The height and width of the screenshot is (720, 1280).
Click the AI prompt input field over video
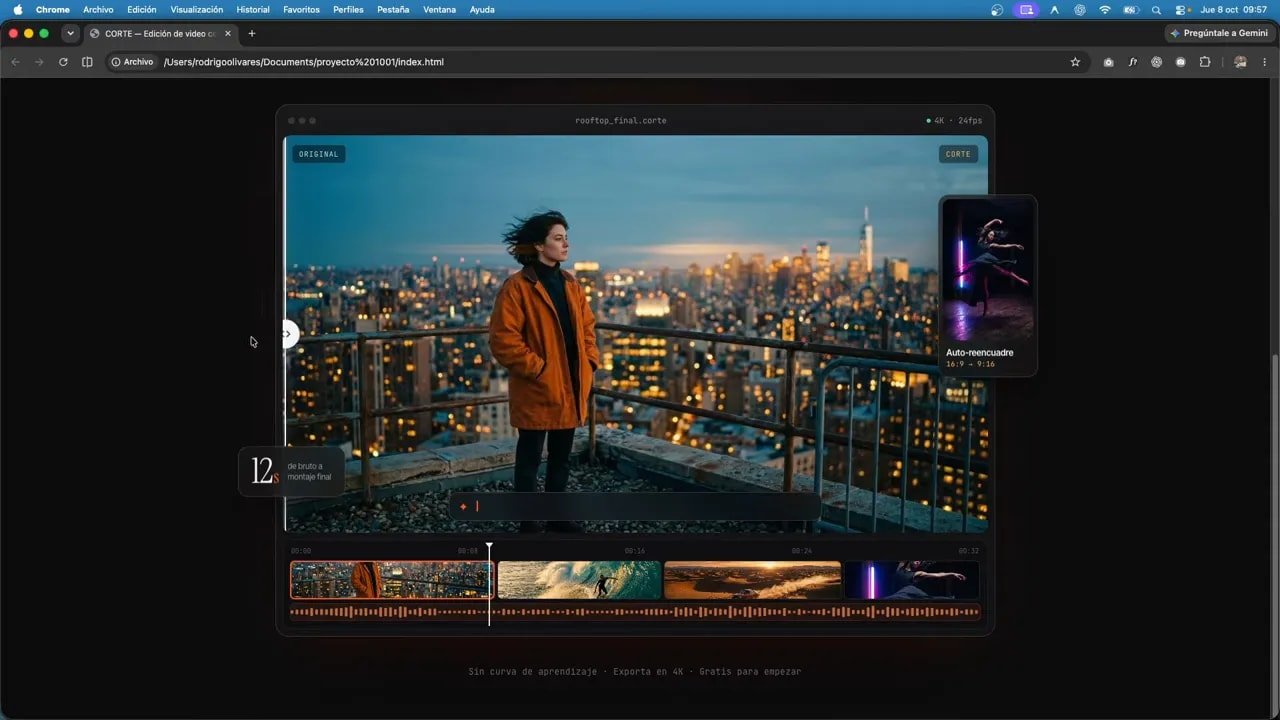point(635,506)
